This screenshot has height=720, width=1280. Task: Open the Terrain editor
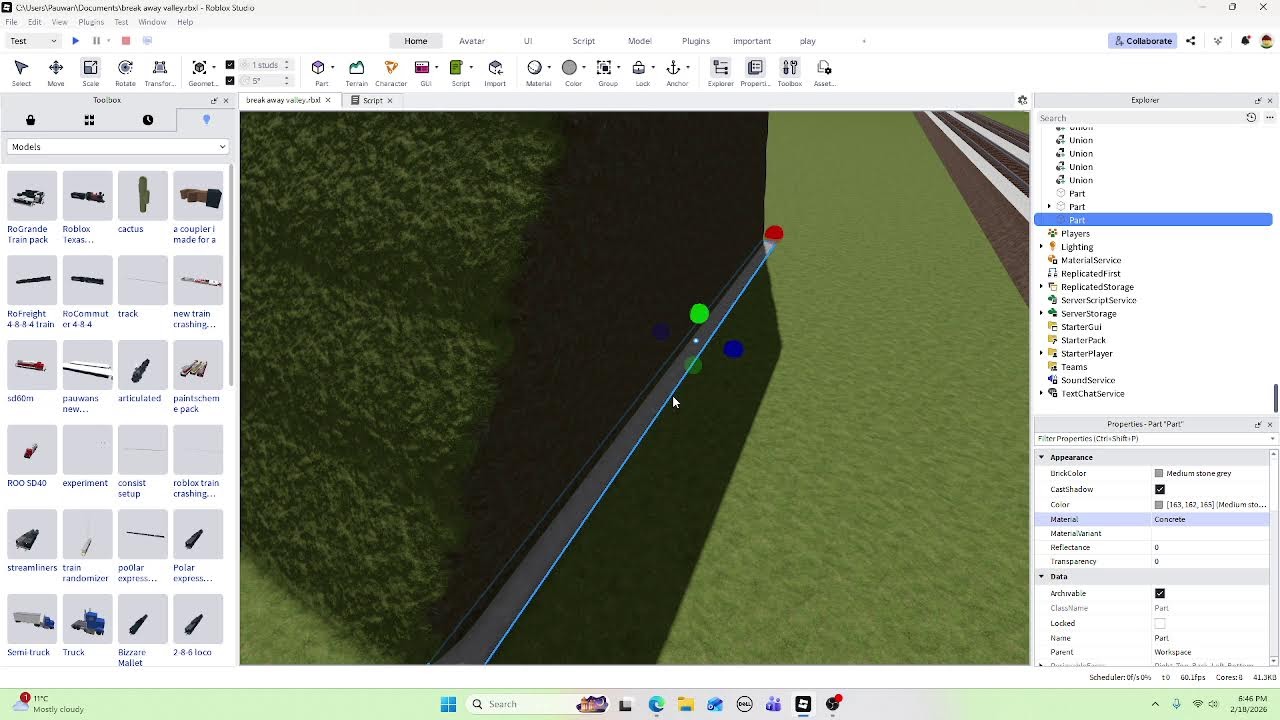pos(356,72)
